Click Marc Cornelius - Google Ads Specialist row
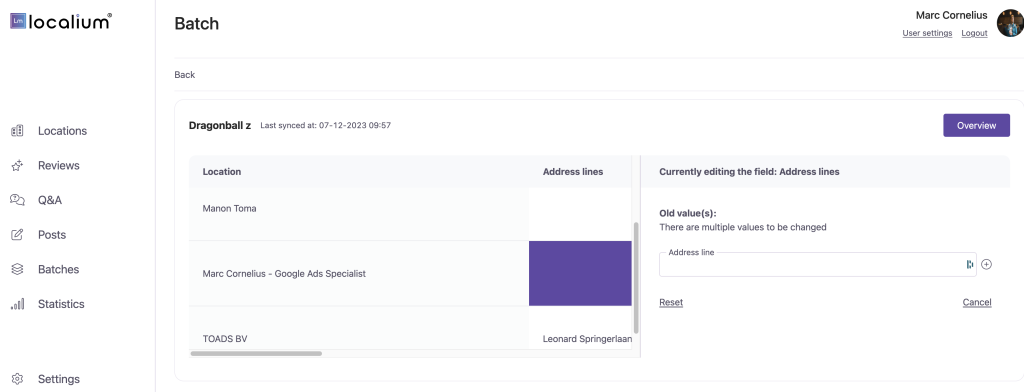This screenshot has height=392, width=1024. tap(359, 273)
